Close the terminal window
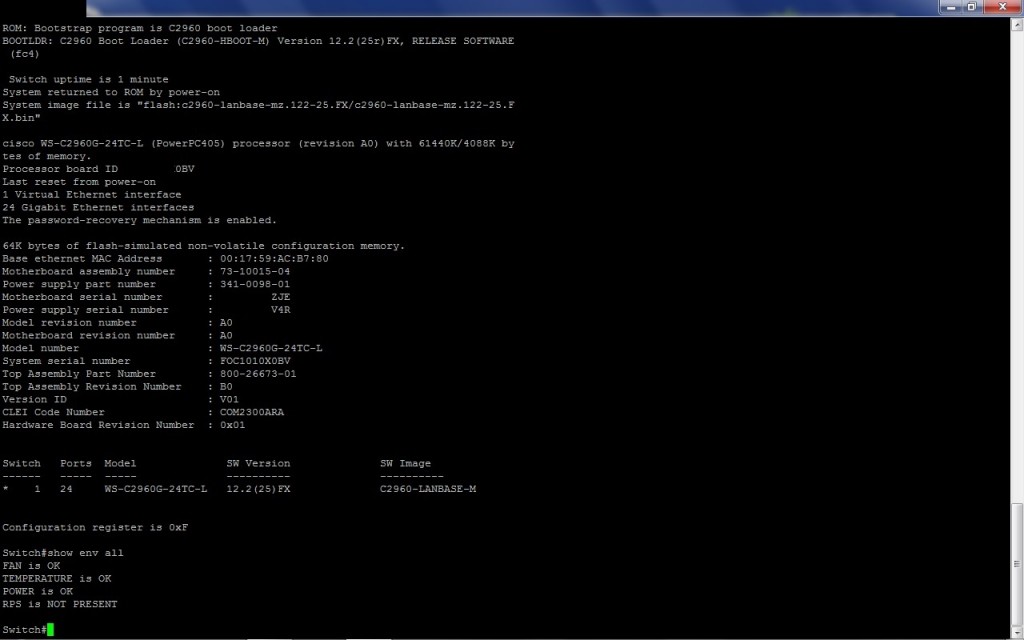This screenshot has height=640, width=1024. pos(1002,7)
